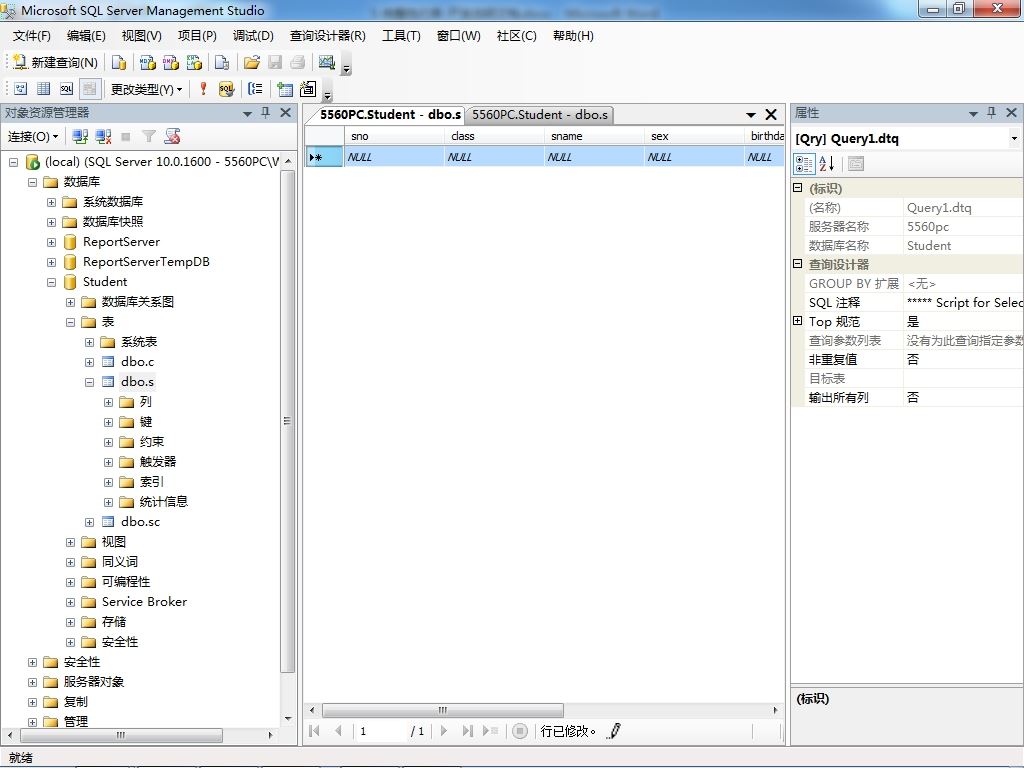Click the SQL Server Compact query icon
1024x768 pixels.
click(222, 62)
